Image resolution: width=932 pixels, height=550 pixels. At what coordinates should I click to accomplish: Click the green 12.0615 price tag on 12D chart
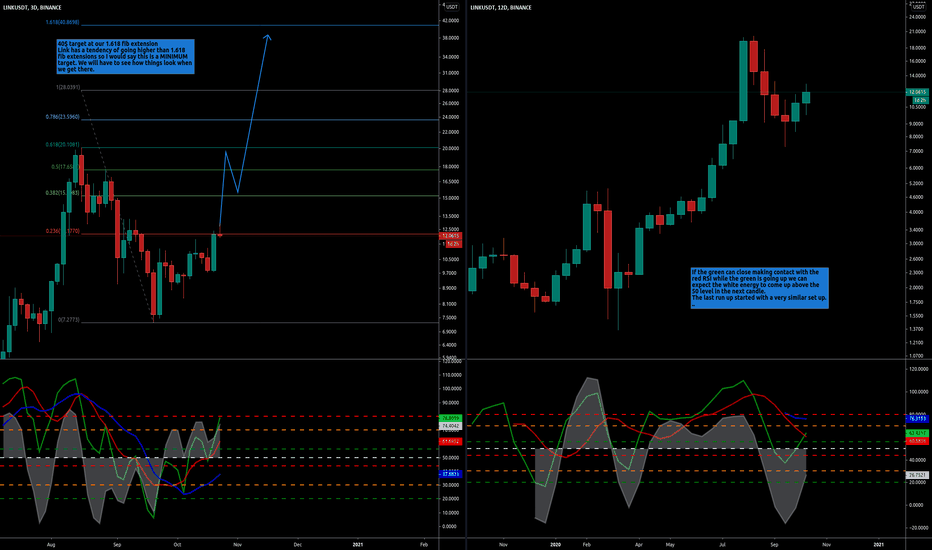point(917,92)
